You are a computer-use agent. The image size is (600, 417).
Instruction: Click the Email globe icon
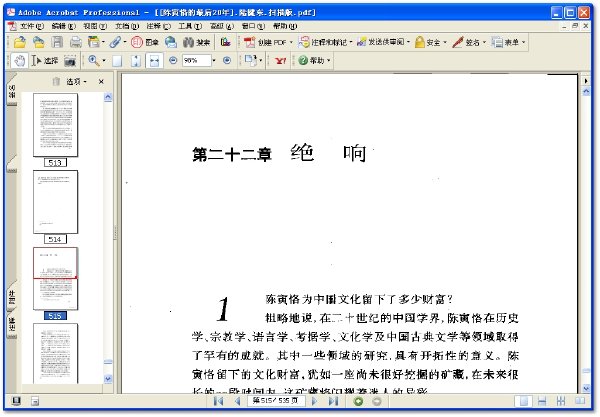(171, 42)
